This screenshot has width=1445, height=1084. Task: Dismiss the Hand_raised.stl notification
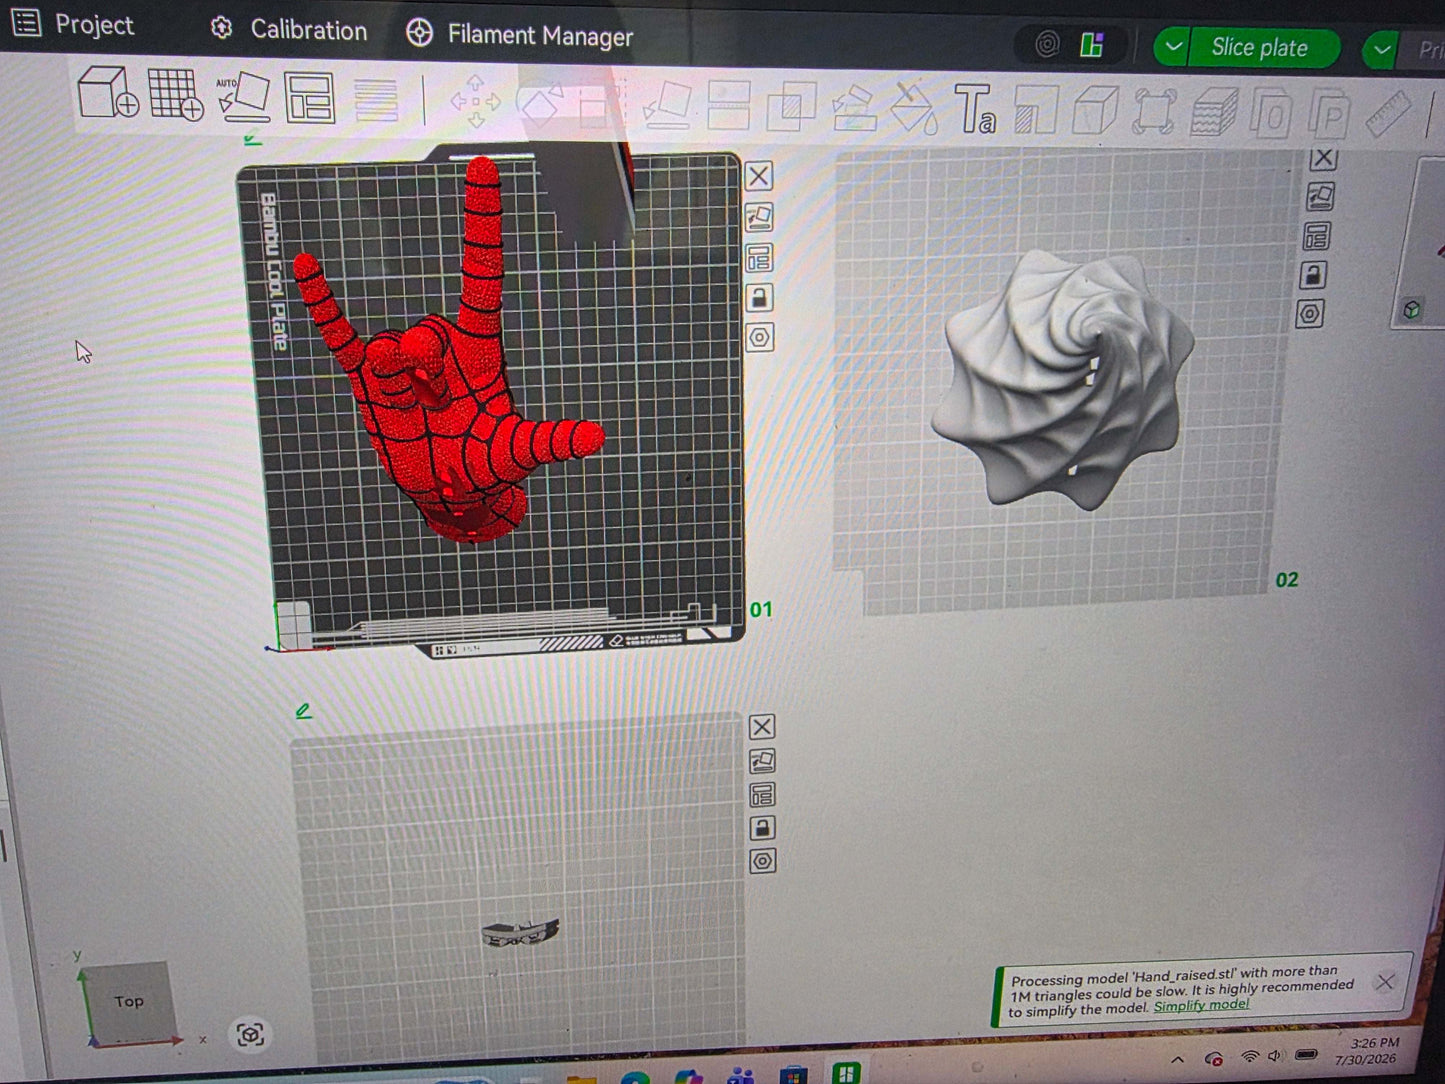(1385, 982)
